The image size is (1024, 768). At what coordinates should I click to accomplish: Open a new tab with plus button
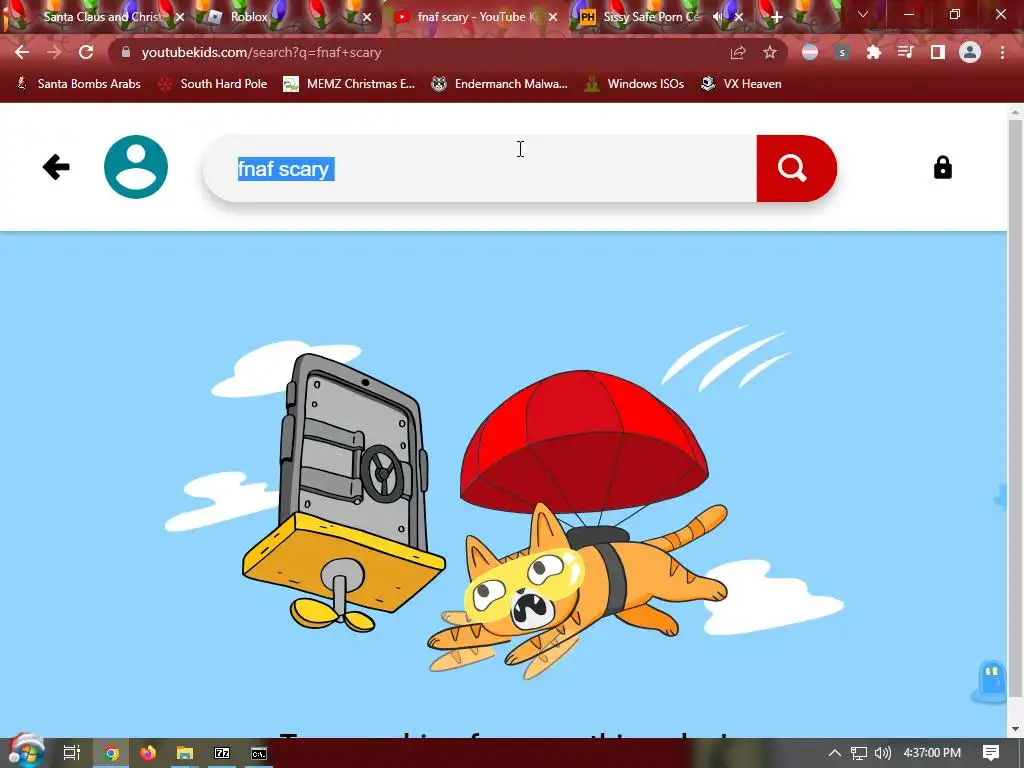click(776, 18)
